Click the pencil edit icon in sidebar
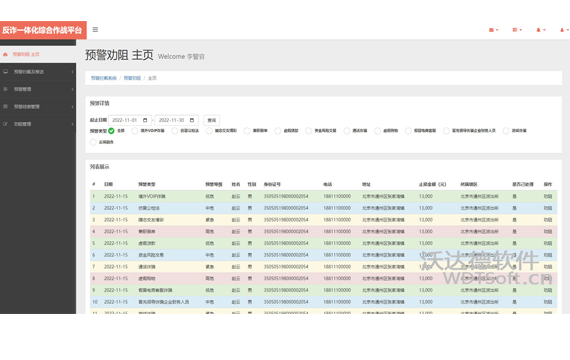The image size is (570, 360). (x=5, y=124)
